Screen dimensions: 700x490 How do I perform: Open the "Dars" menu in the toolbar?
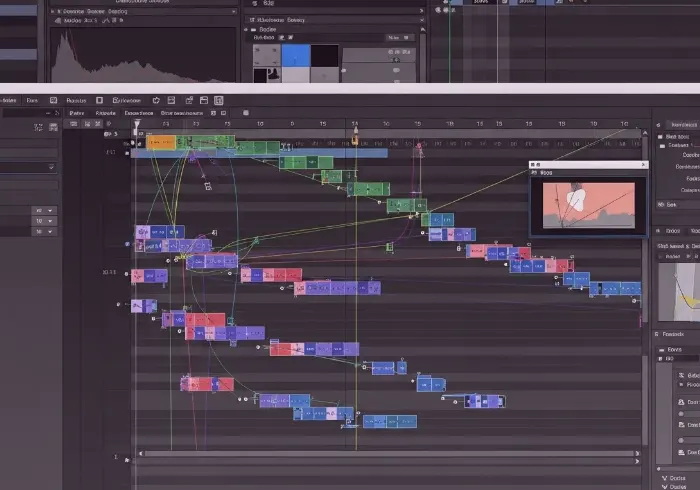(x=32, y=100)
